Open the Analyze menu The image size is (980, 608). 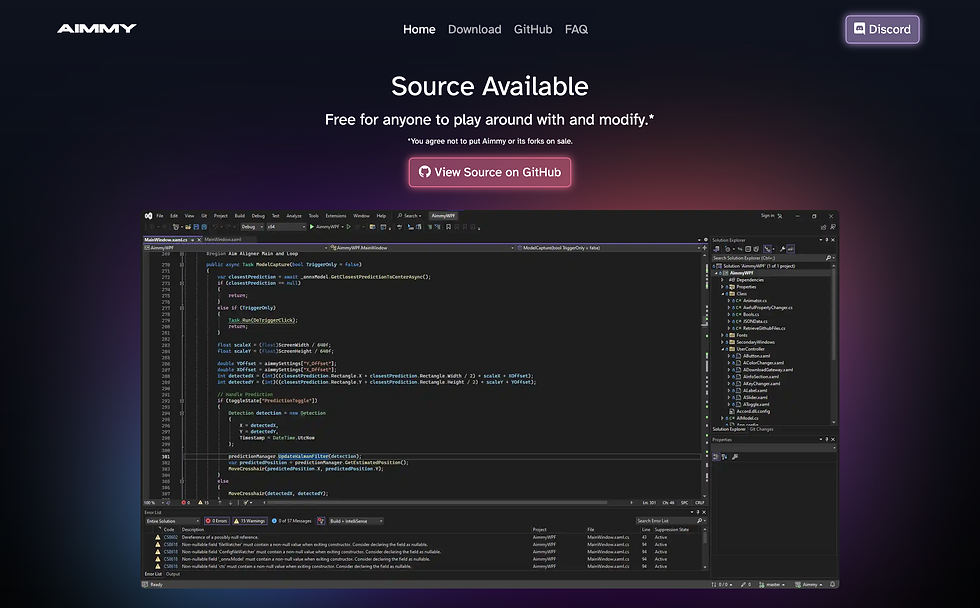click(294, 216)
